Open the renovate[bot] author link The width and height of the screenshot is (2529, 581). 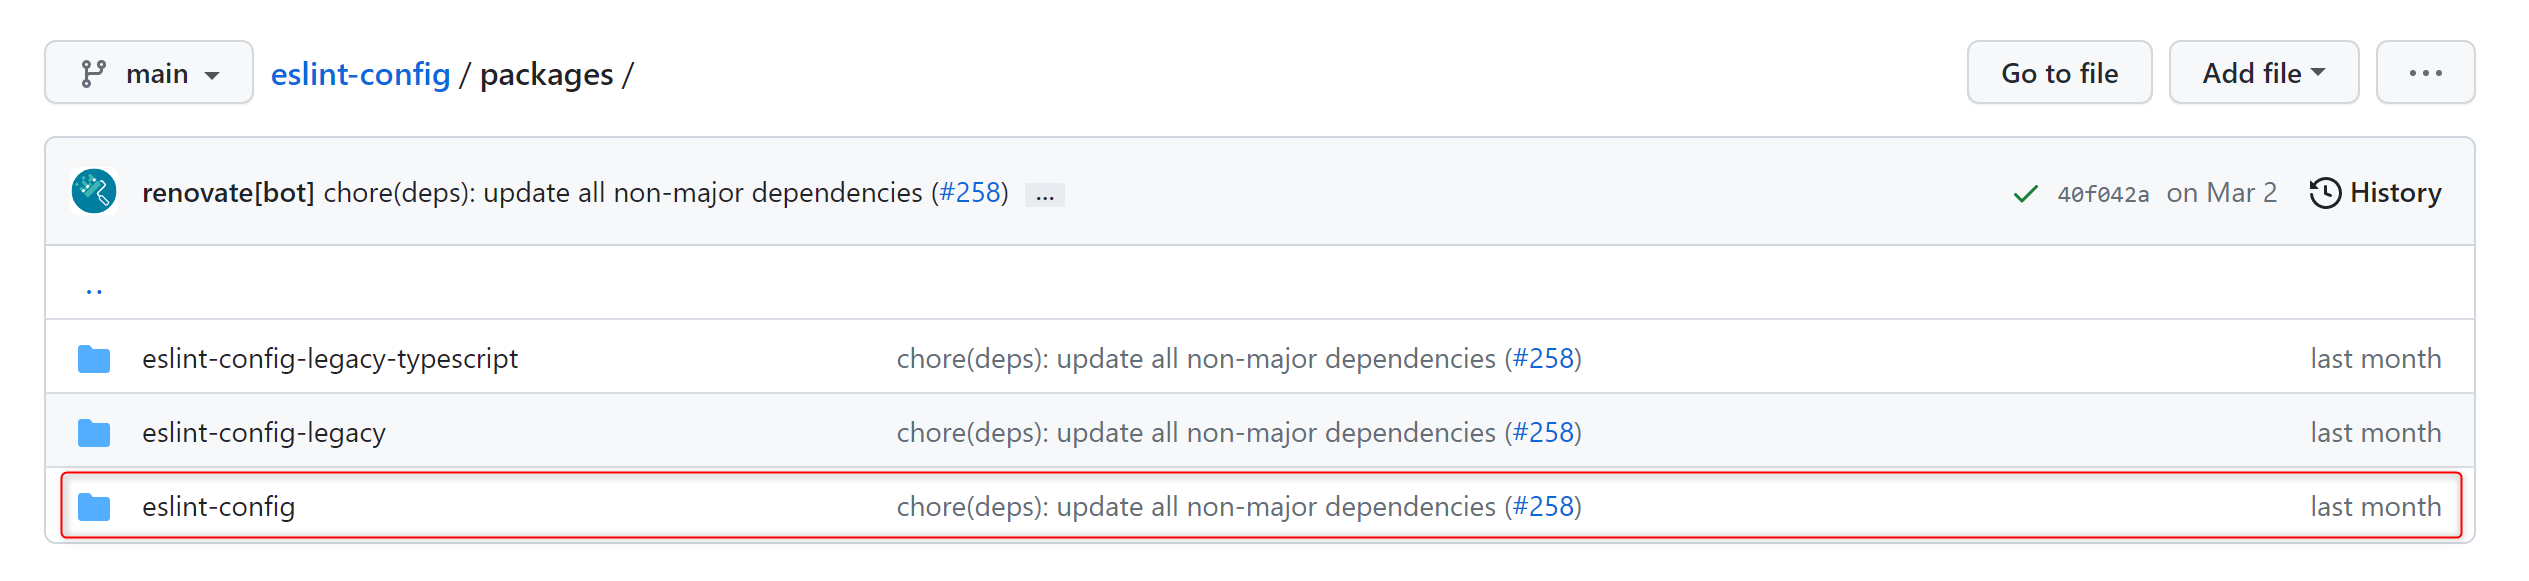(x=228, y=192)
